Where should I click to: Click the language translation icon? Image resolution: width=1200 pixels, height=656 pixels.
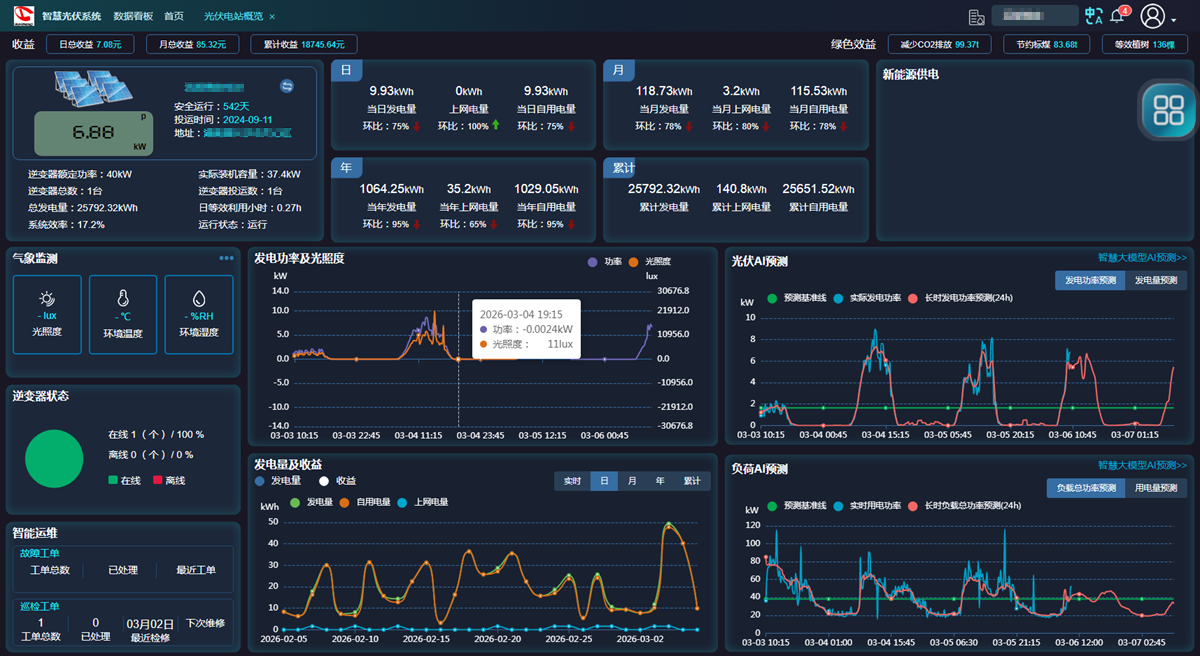(x=1094, y=16)
